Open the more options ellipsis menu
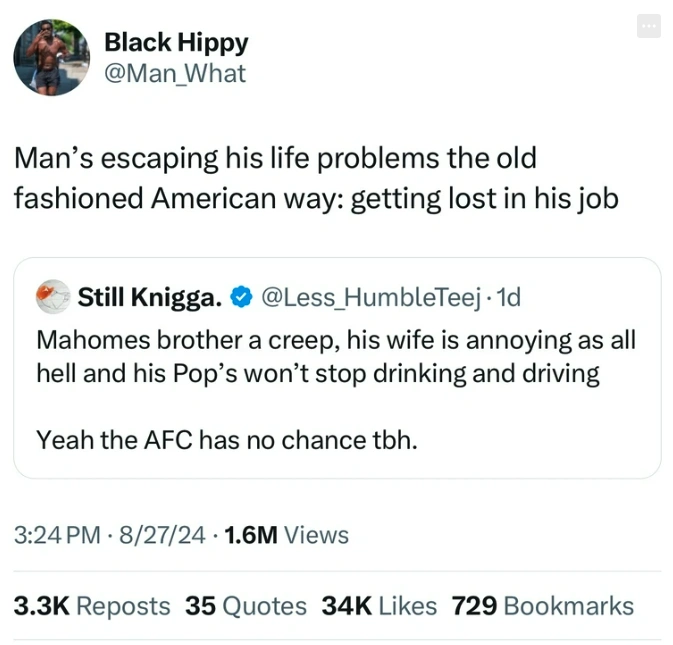Image resolution: width=673 pixels, height=645 pixels. [x=649, y=27]
